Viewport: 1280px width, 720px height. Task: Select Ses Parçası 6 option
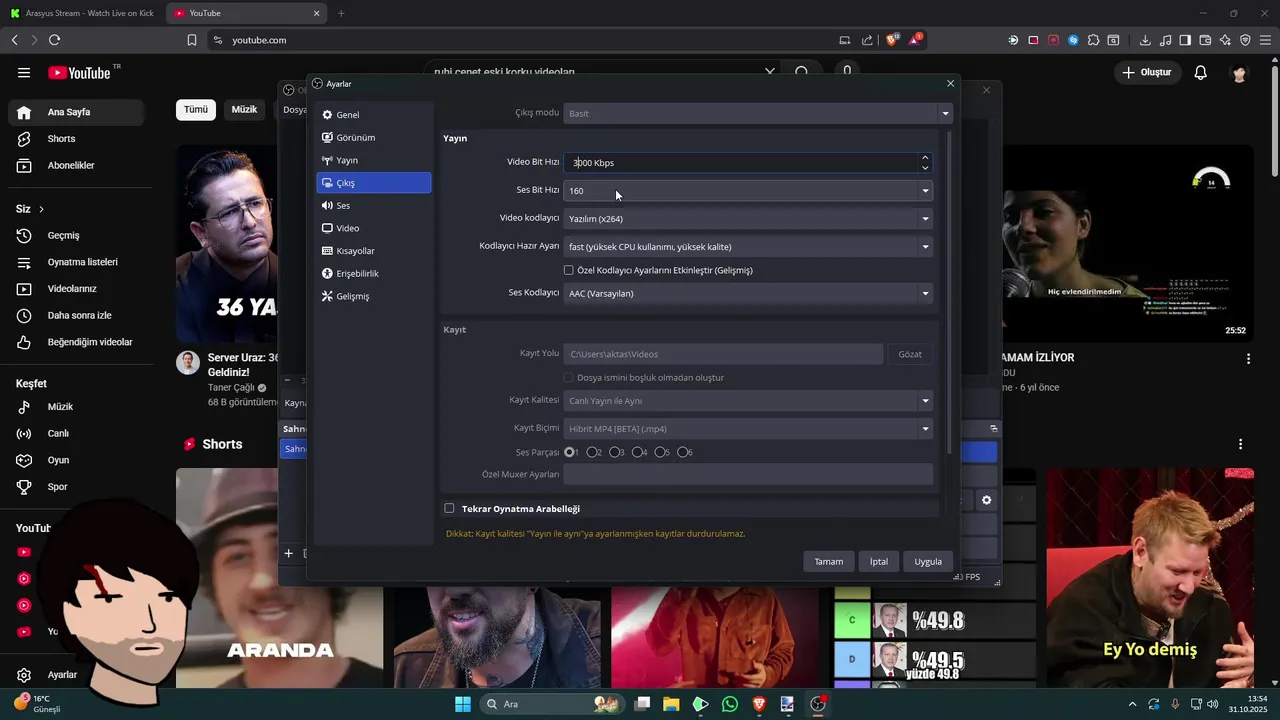(x=684, y=452)
